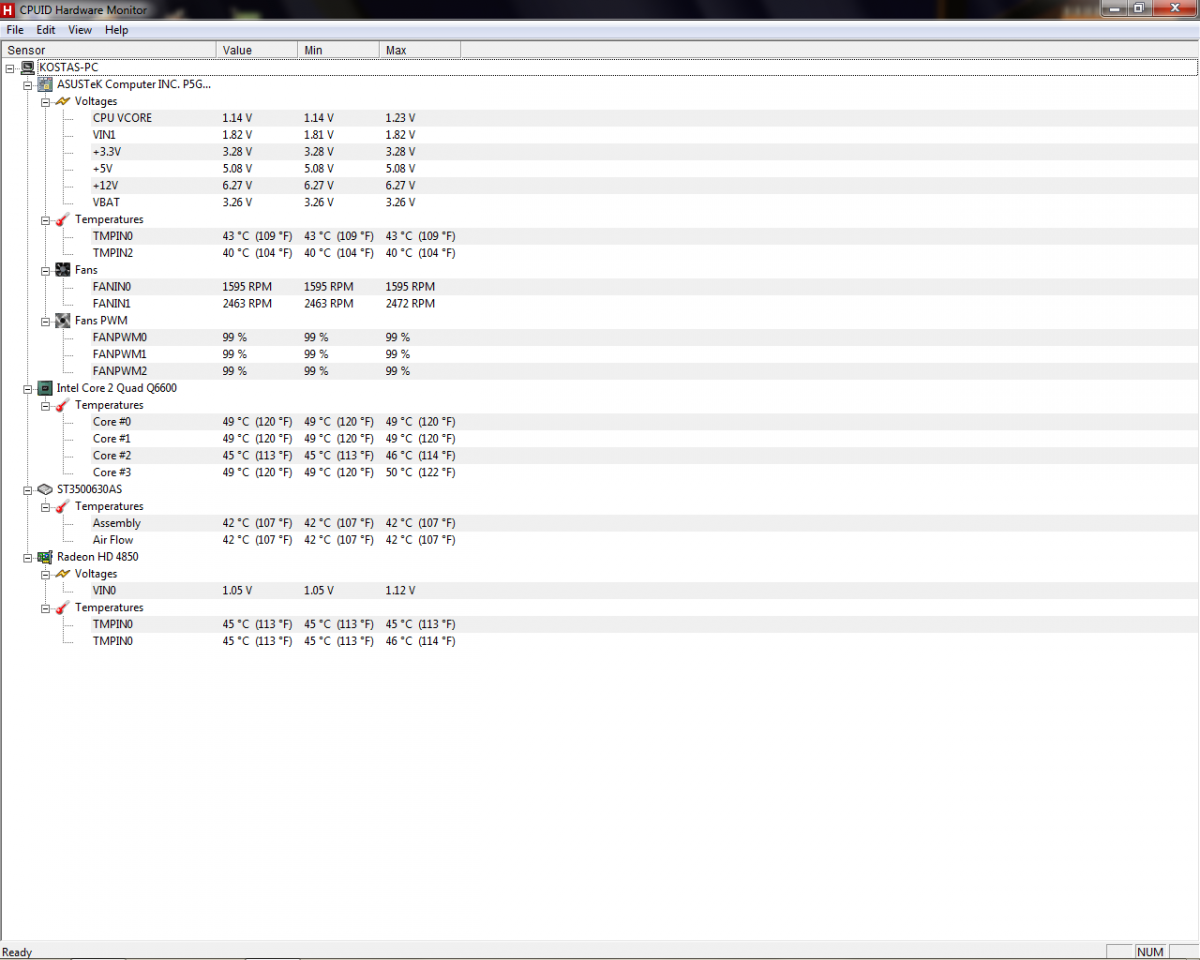Click the hard drive Temperatures thermometer icon
Image resolution: width=1200 pixels, height=960 pixels.
pyautogui.click(x=62, y=506)
